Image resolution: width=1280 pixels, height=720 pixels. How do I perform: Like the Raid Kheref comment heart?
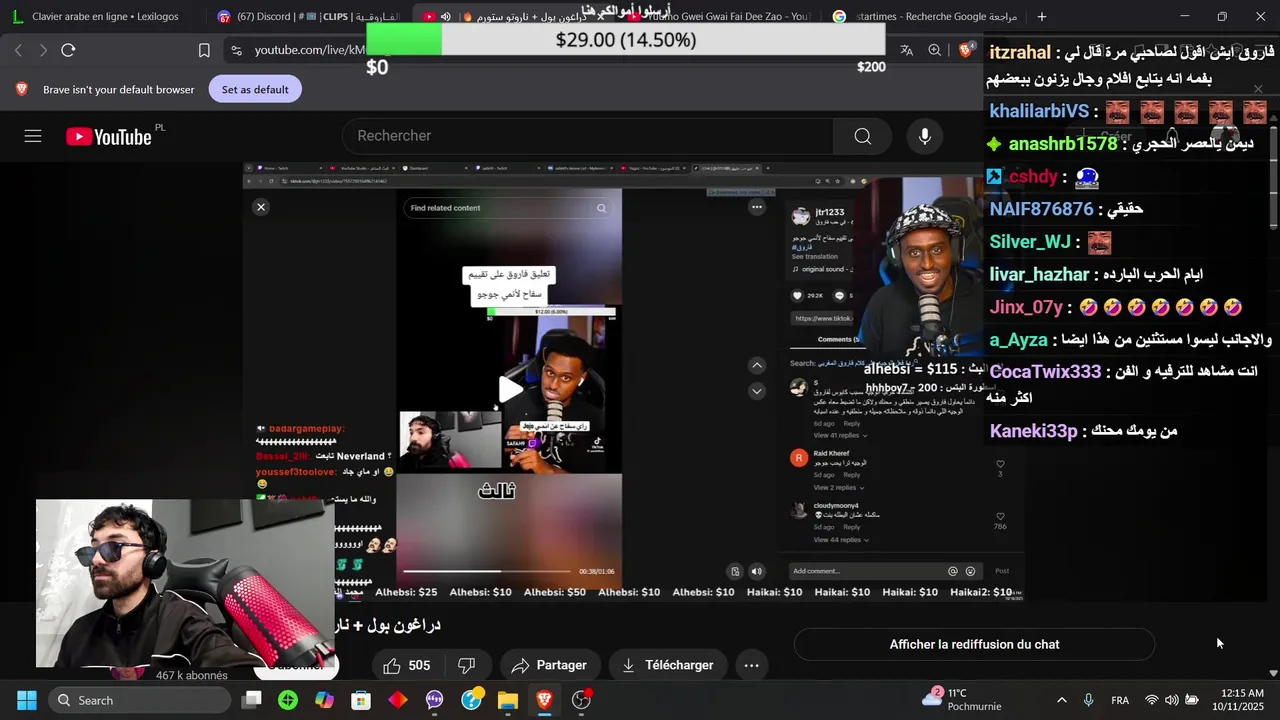click(1000, 464)
